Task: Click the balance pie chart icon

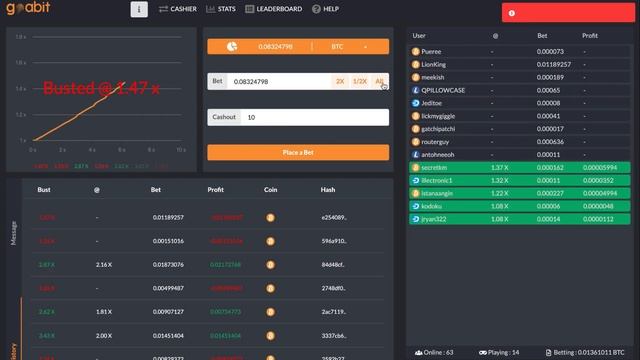Action: 232,47
